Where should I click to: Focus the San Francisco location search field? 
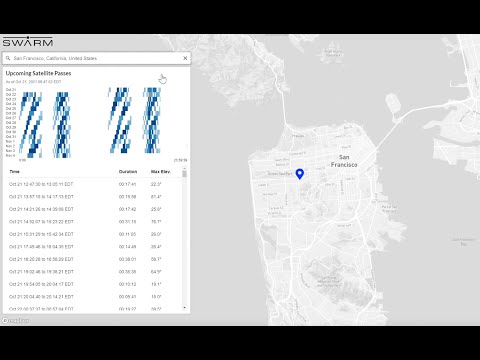tap(96, 58)
